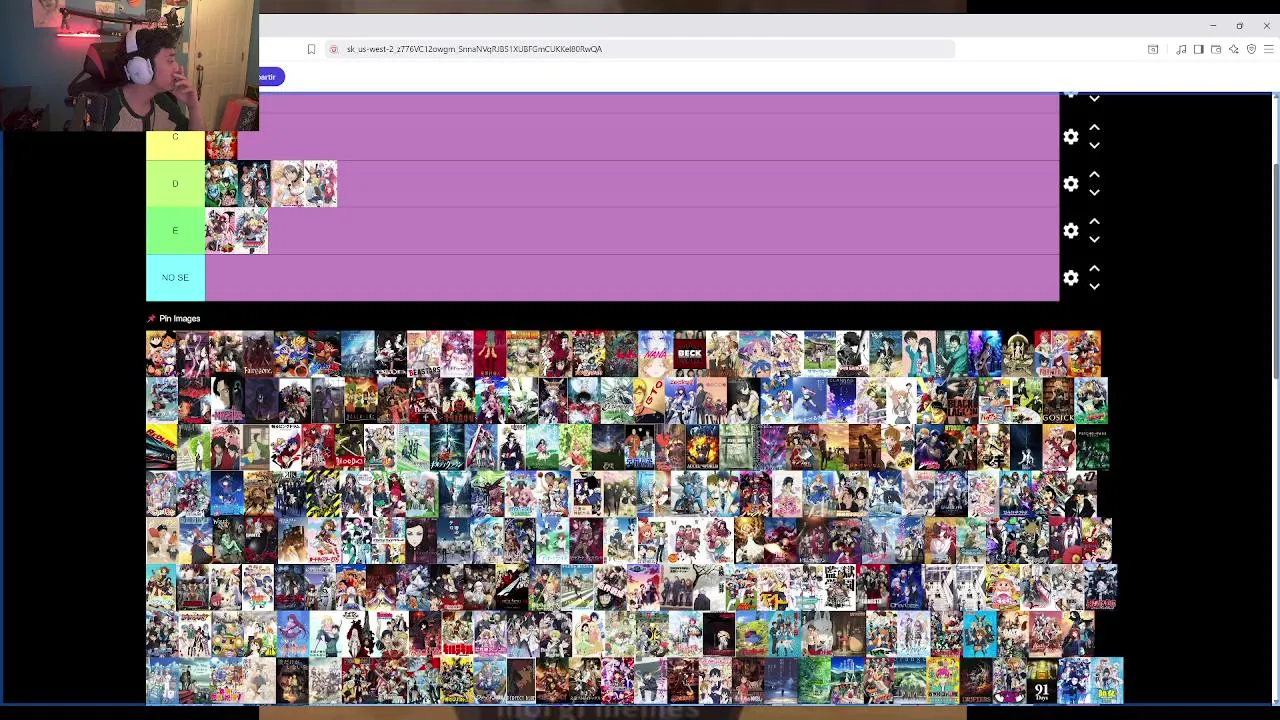This screenshot has height=720, width=1280.
Task: Move the D tier row down
Action: pyautogui.click(x=1094, y=193)
